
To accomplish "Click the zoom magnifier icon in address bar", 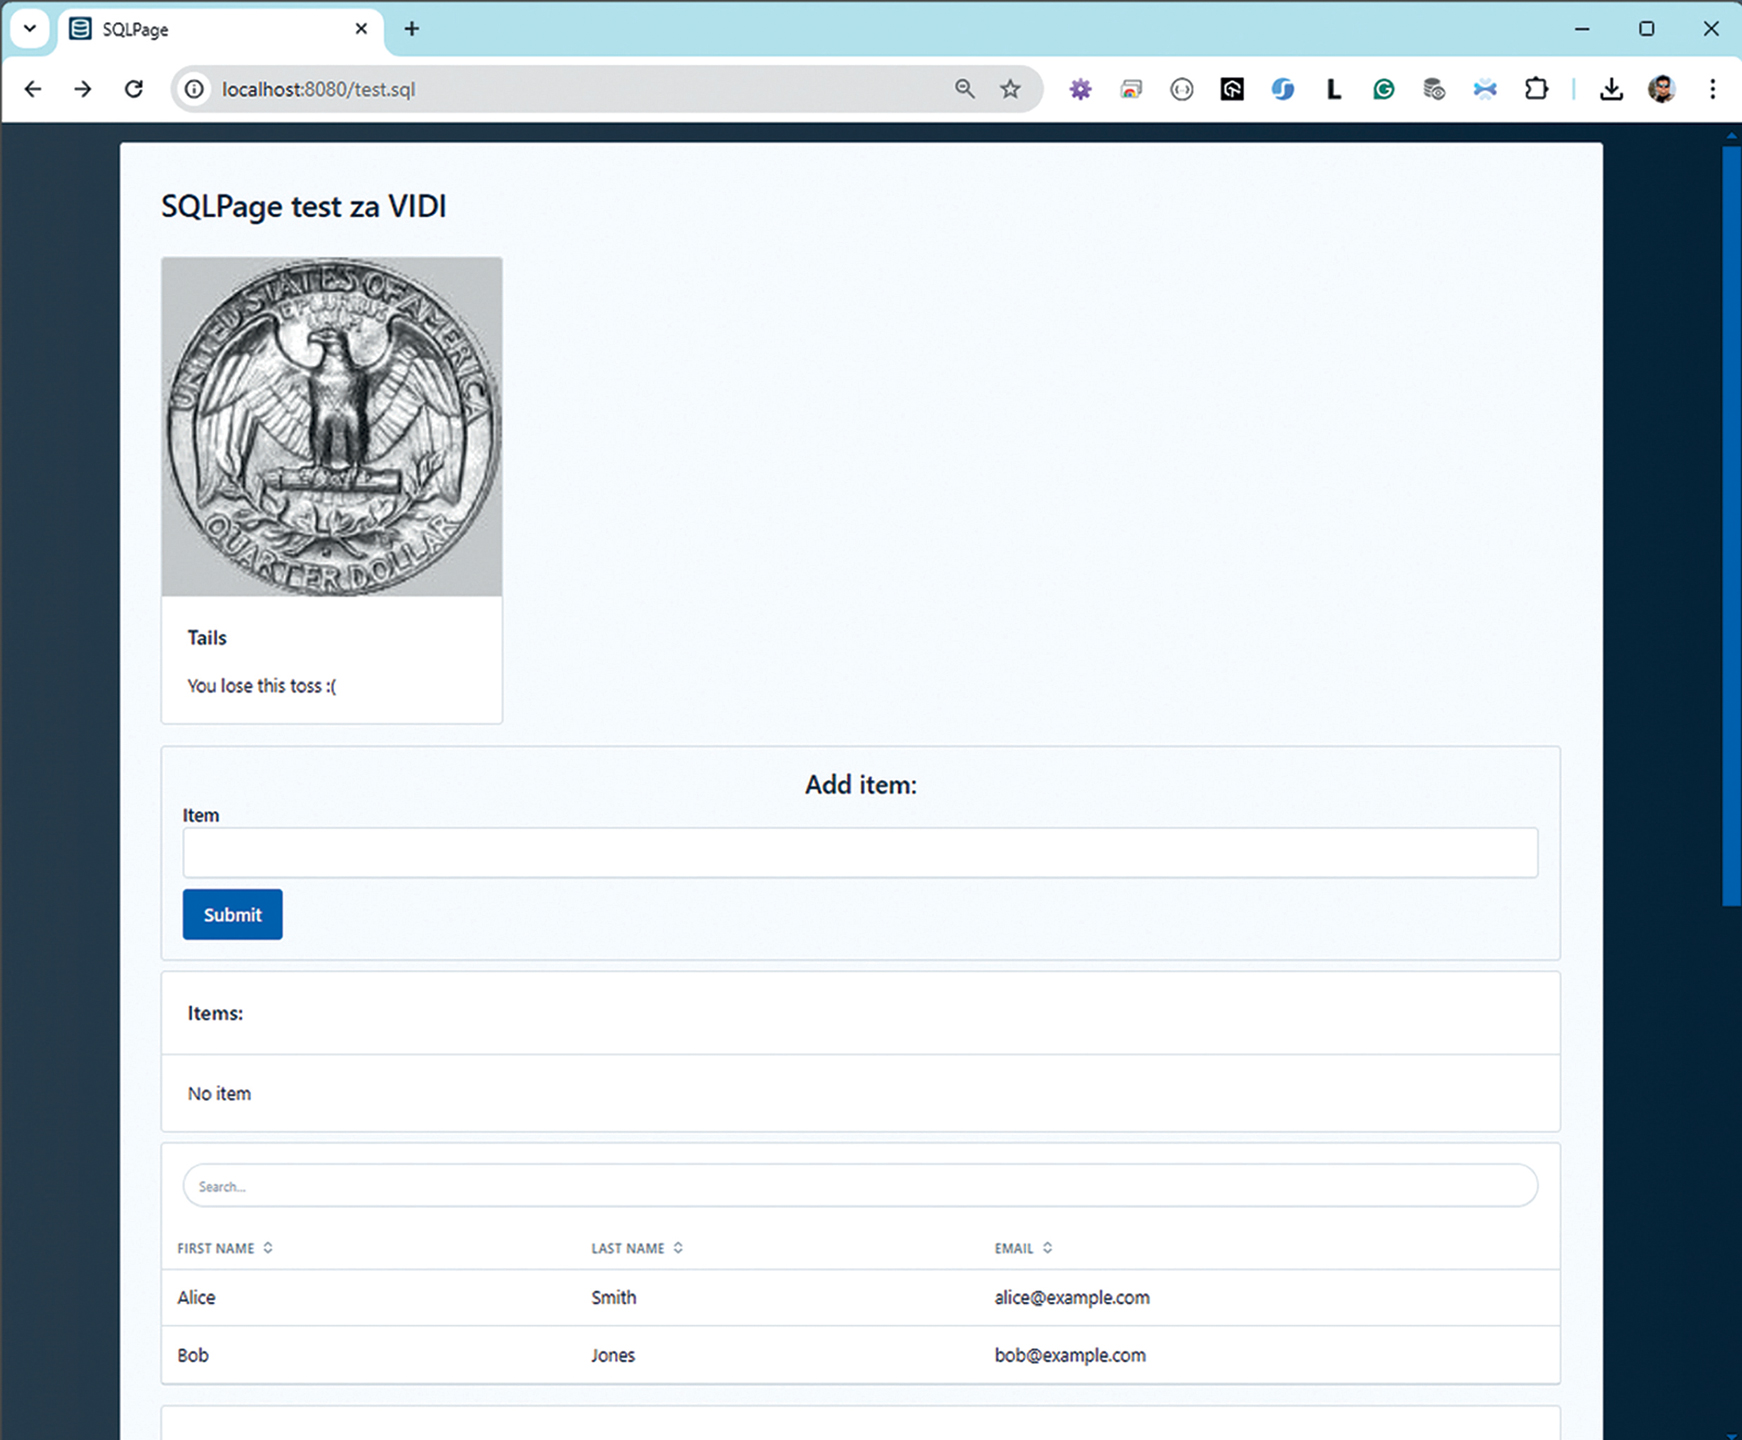I will (x=964, y=89).
